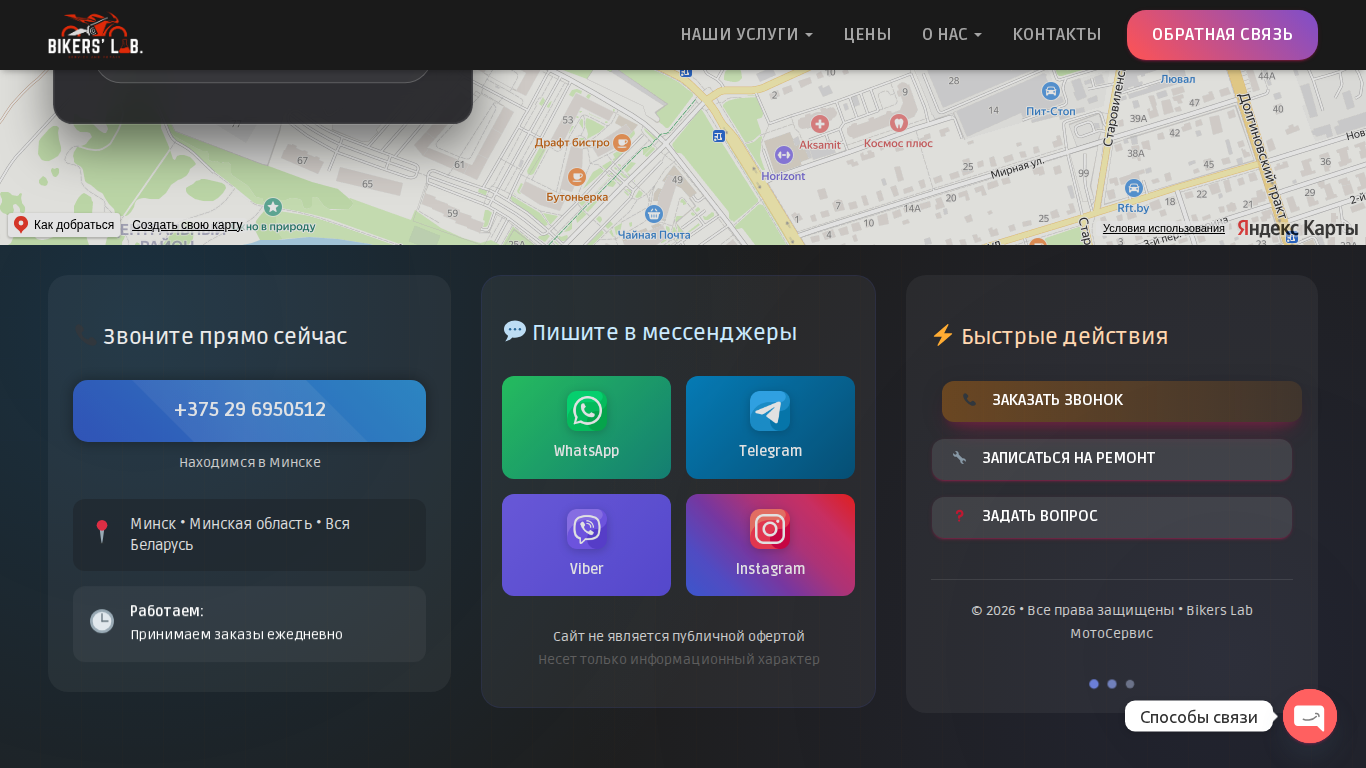The width and height of the screenshot is (1366, 768).
Task: Select the Драфт бистро café marker
Action: coord(622,143)
